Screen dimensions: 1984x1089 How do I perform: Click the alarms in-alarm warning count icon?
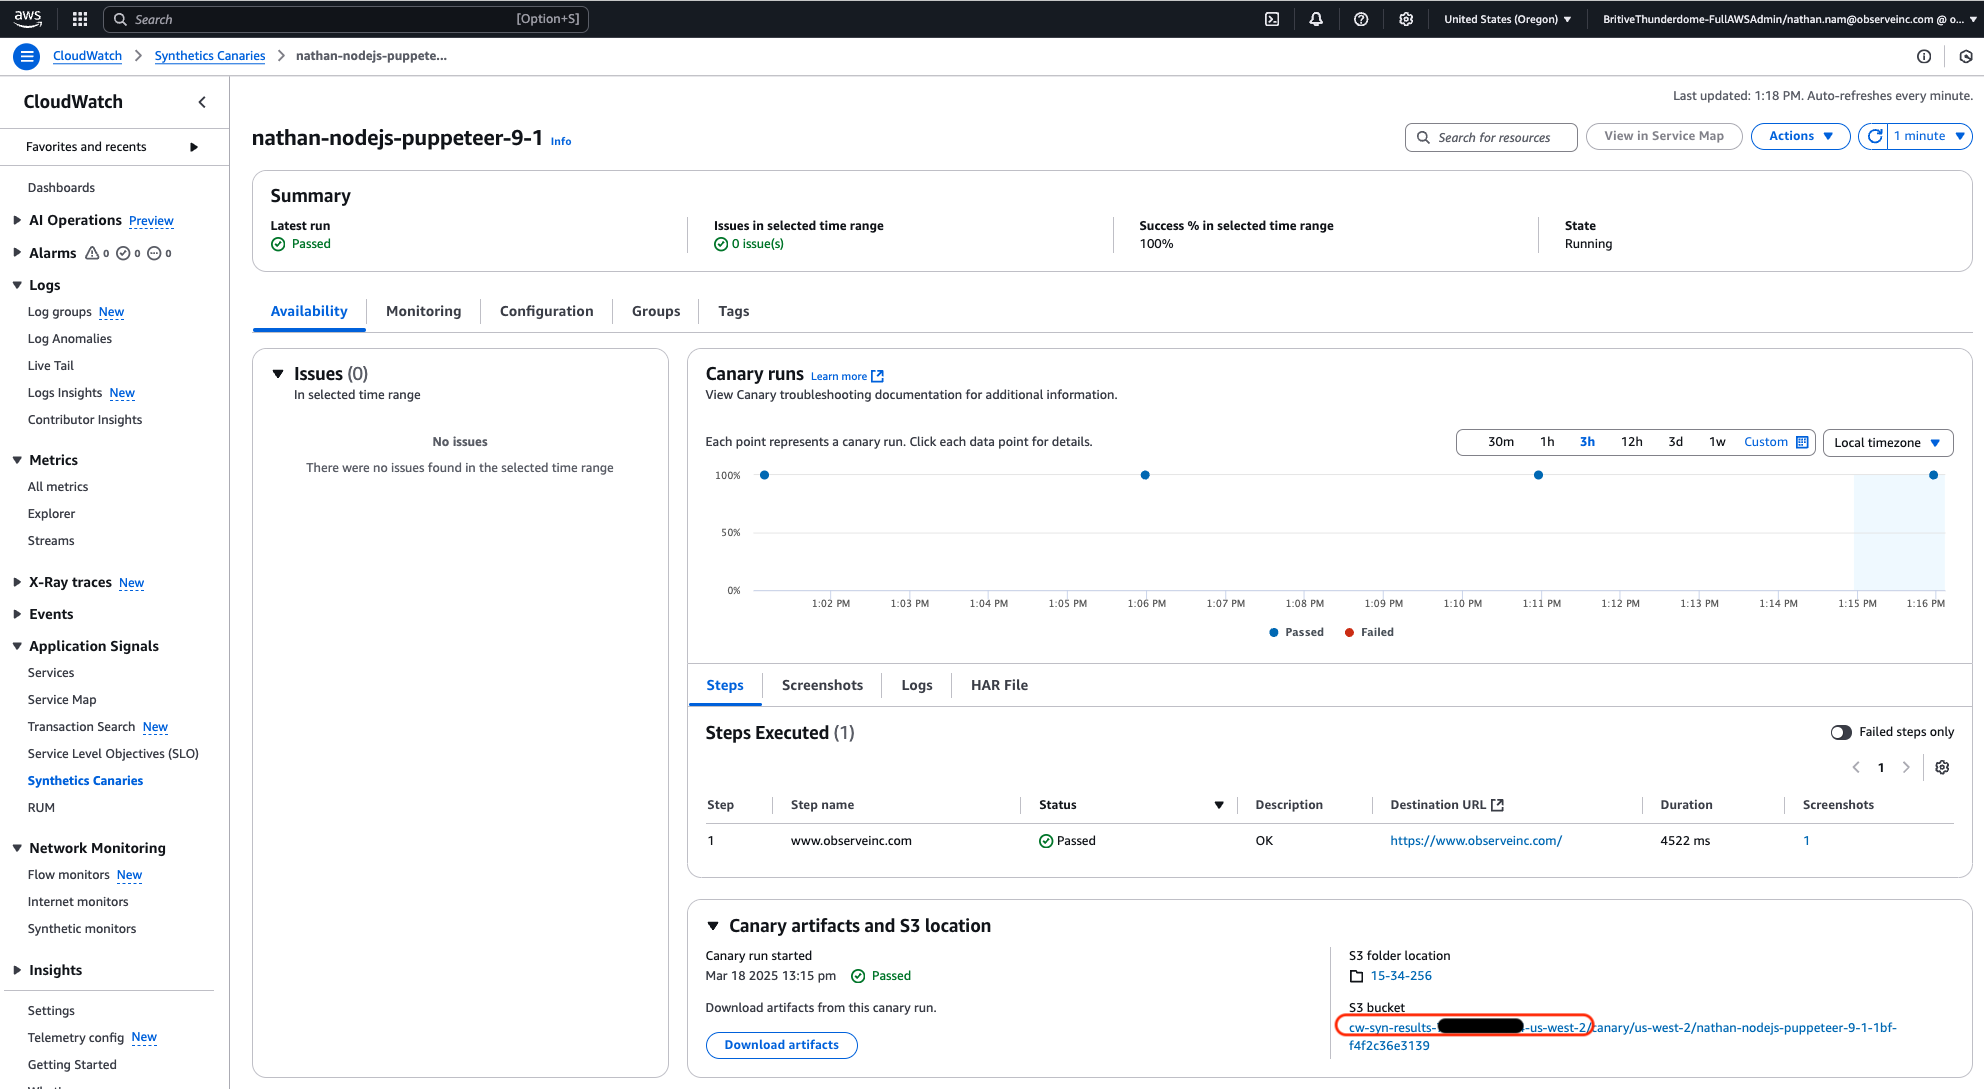92,253
